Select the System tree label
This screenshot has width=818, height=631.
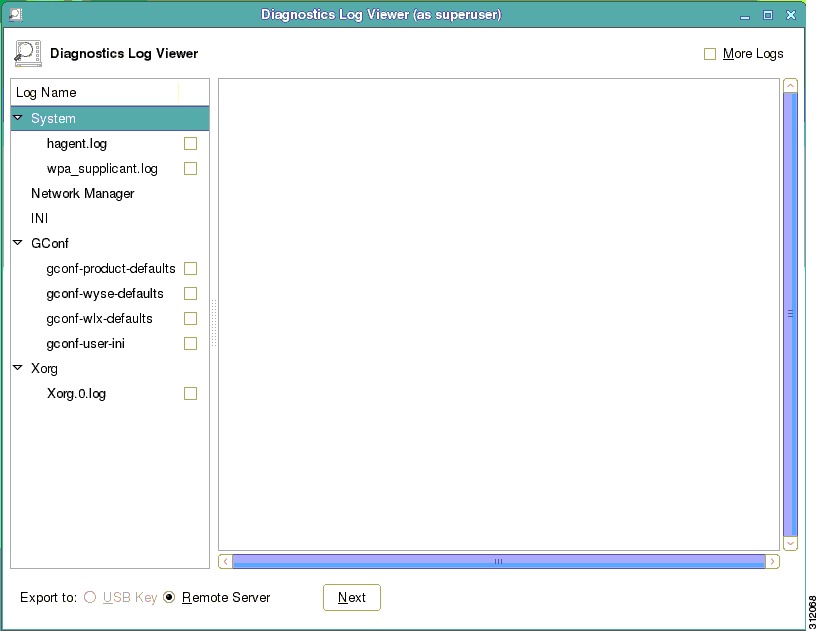53,118
